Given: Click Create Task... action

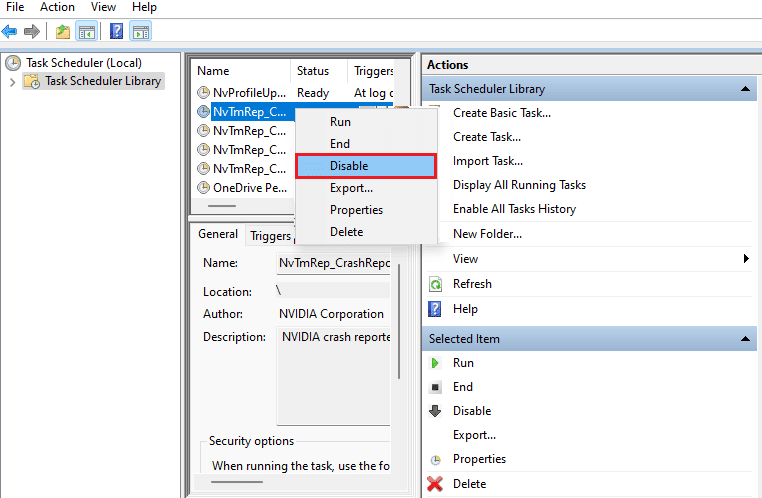Looking at the screenshot, I should pos(486,137).
